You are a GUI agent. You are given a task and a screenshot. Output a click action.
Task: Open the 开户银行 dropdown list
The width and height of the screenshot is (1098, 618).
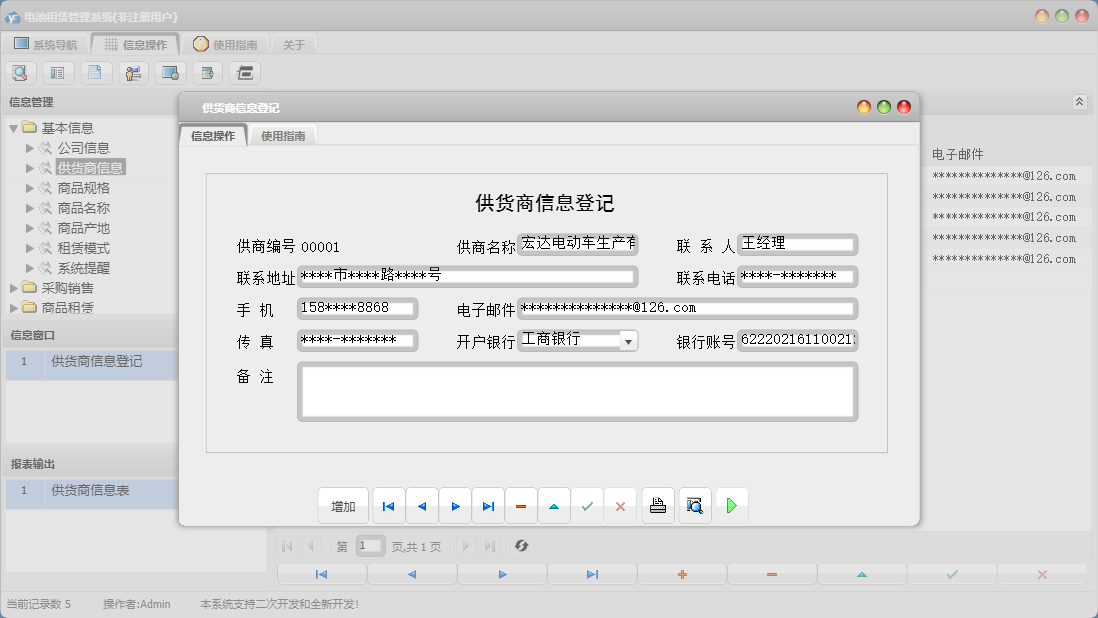628,342
